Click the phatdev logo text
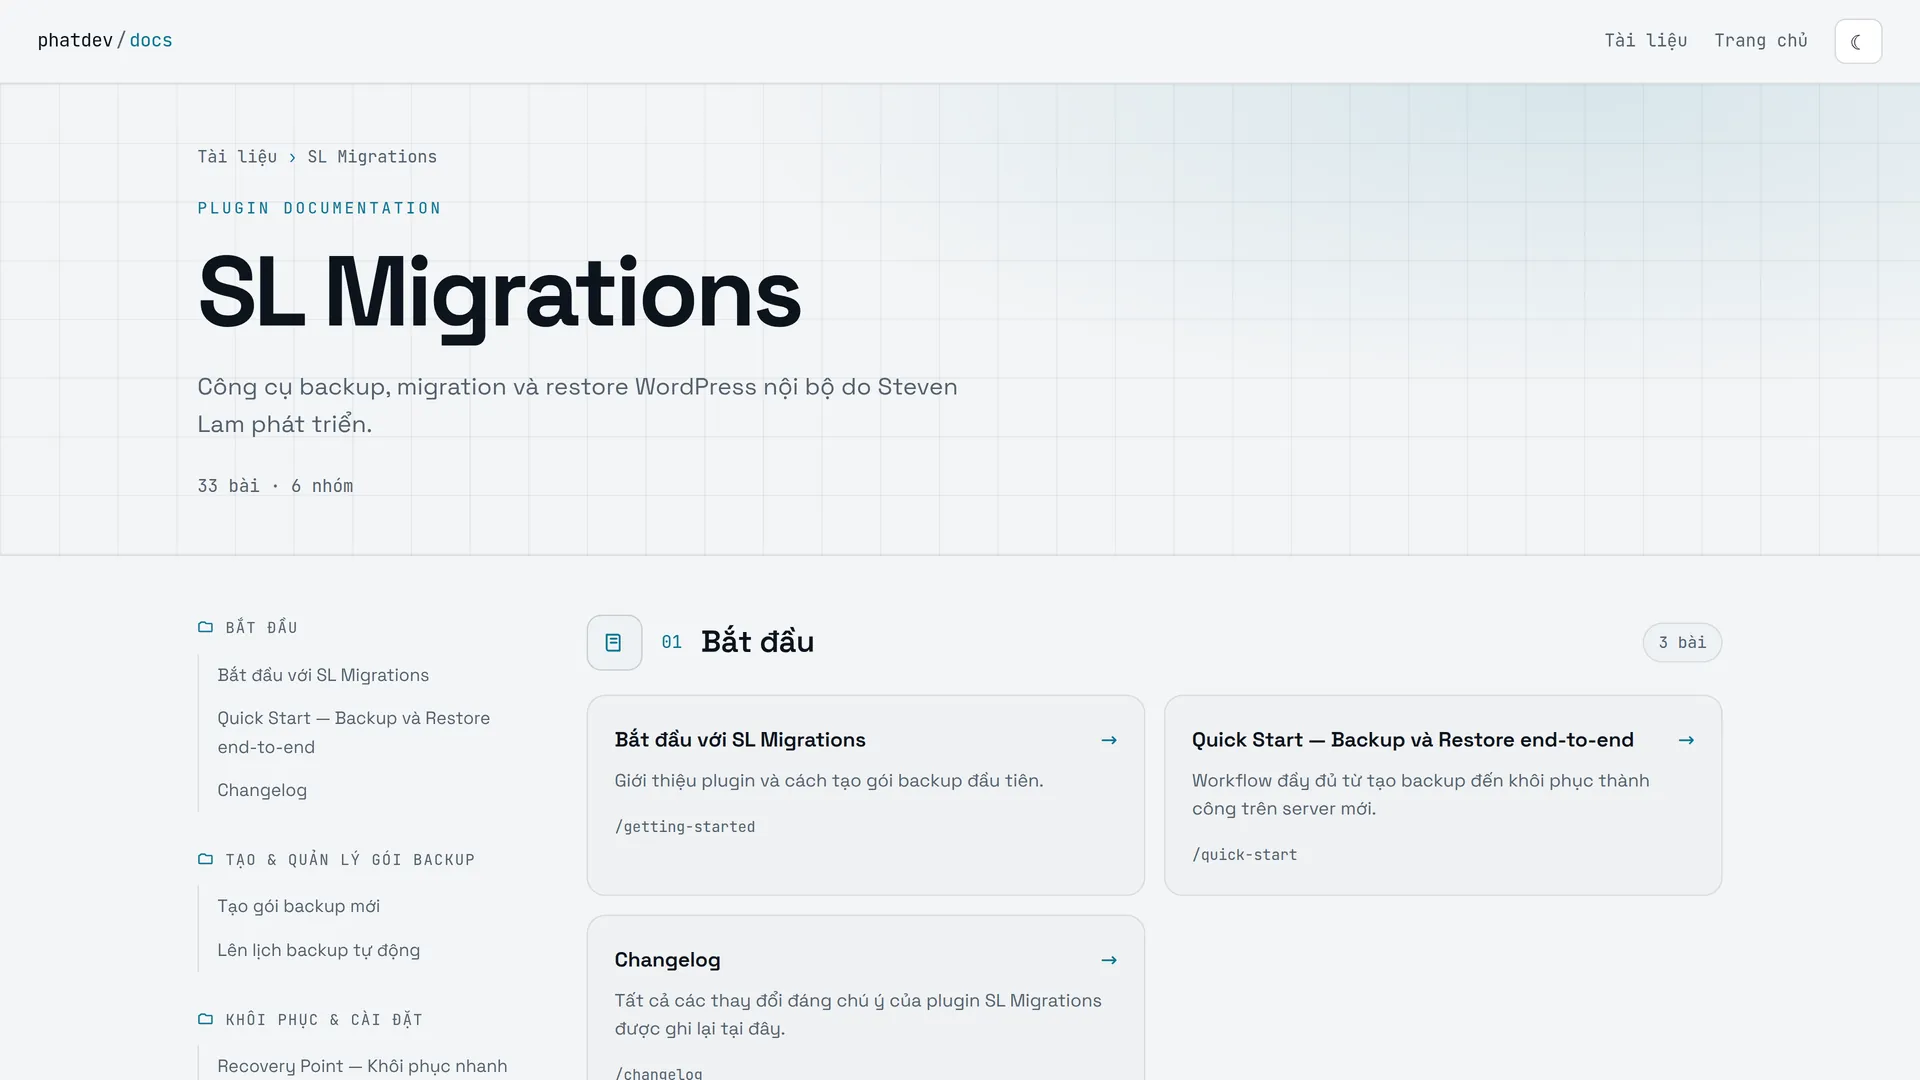This screenshot has width=1920, height=1080. tap(75, 41)
